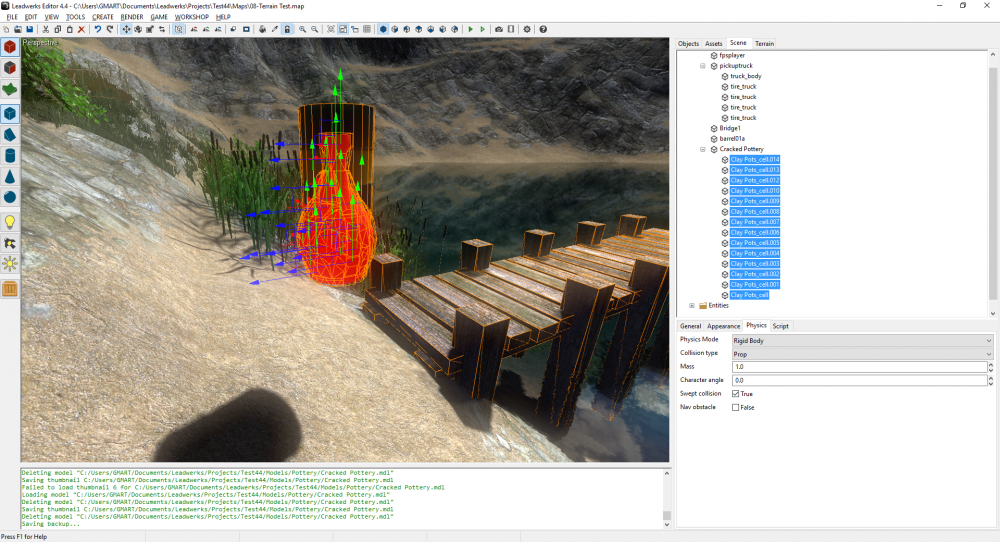
Task: Expand the Entities folder in scene tree
Action: 691,306
